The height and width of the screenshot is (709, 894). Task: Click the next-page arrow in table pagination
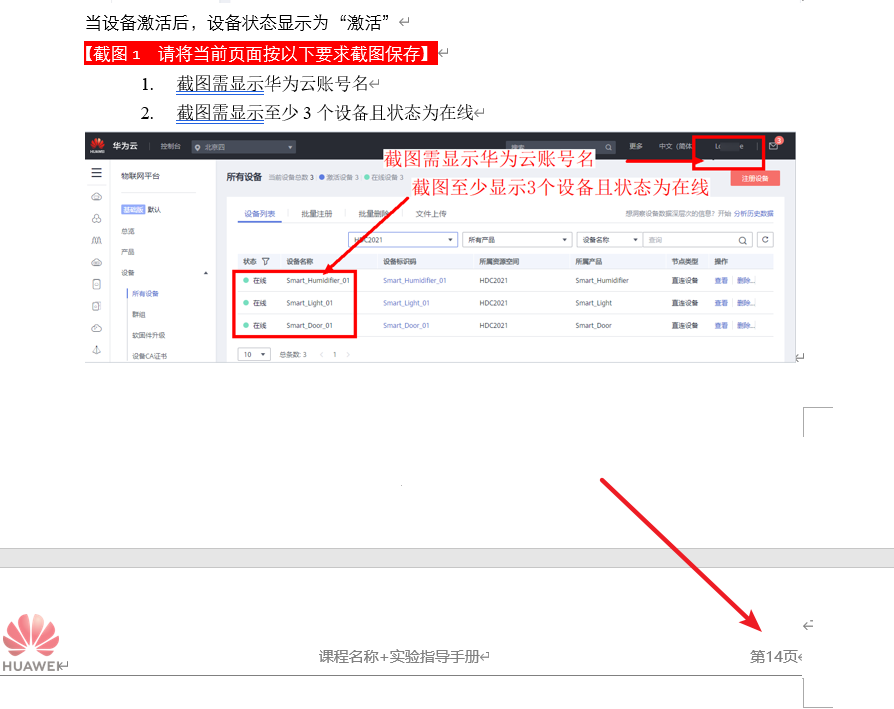tap(348, 354)
